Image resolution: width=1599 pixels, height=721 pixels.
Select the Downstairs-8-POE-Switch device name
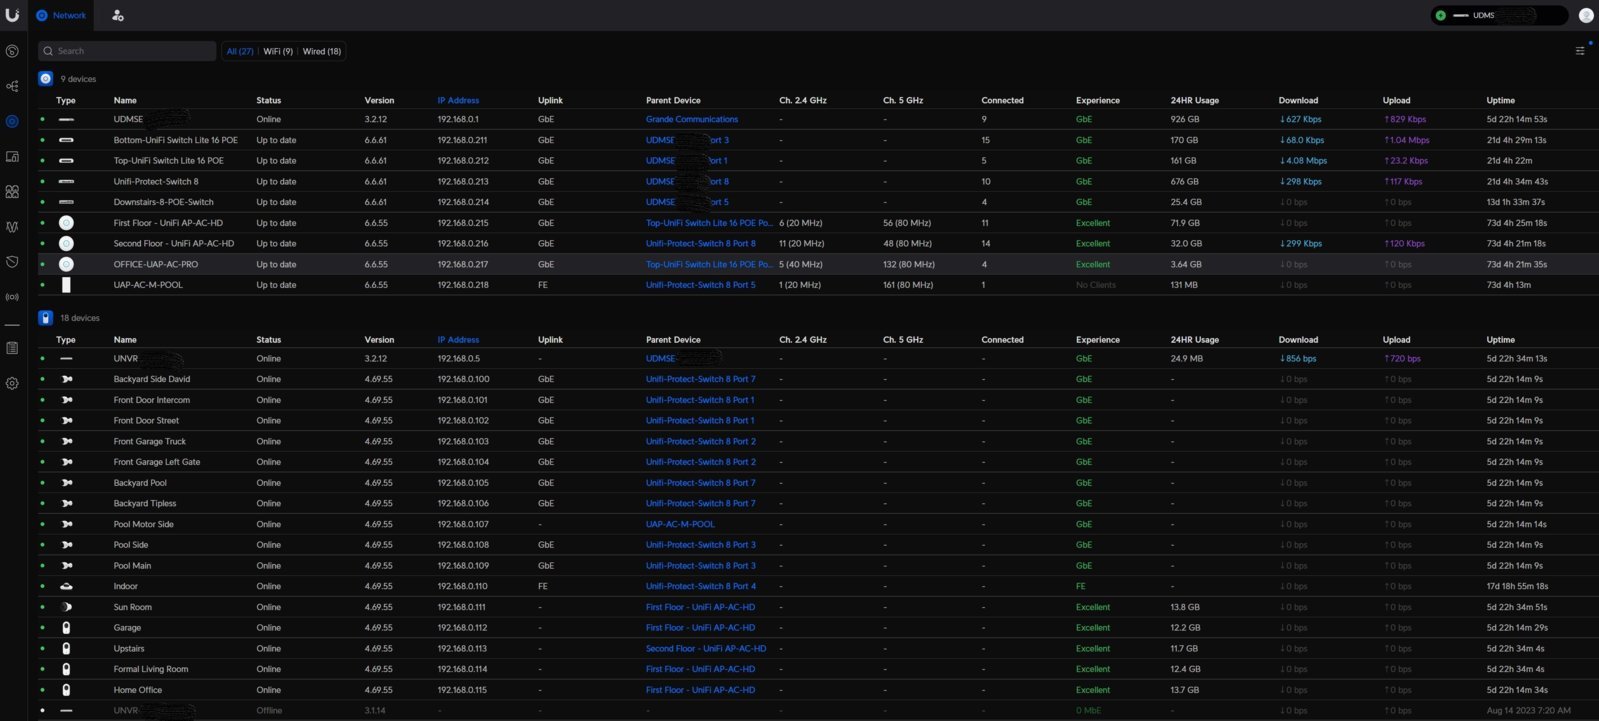click(163, 202)
